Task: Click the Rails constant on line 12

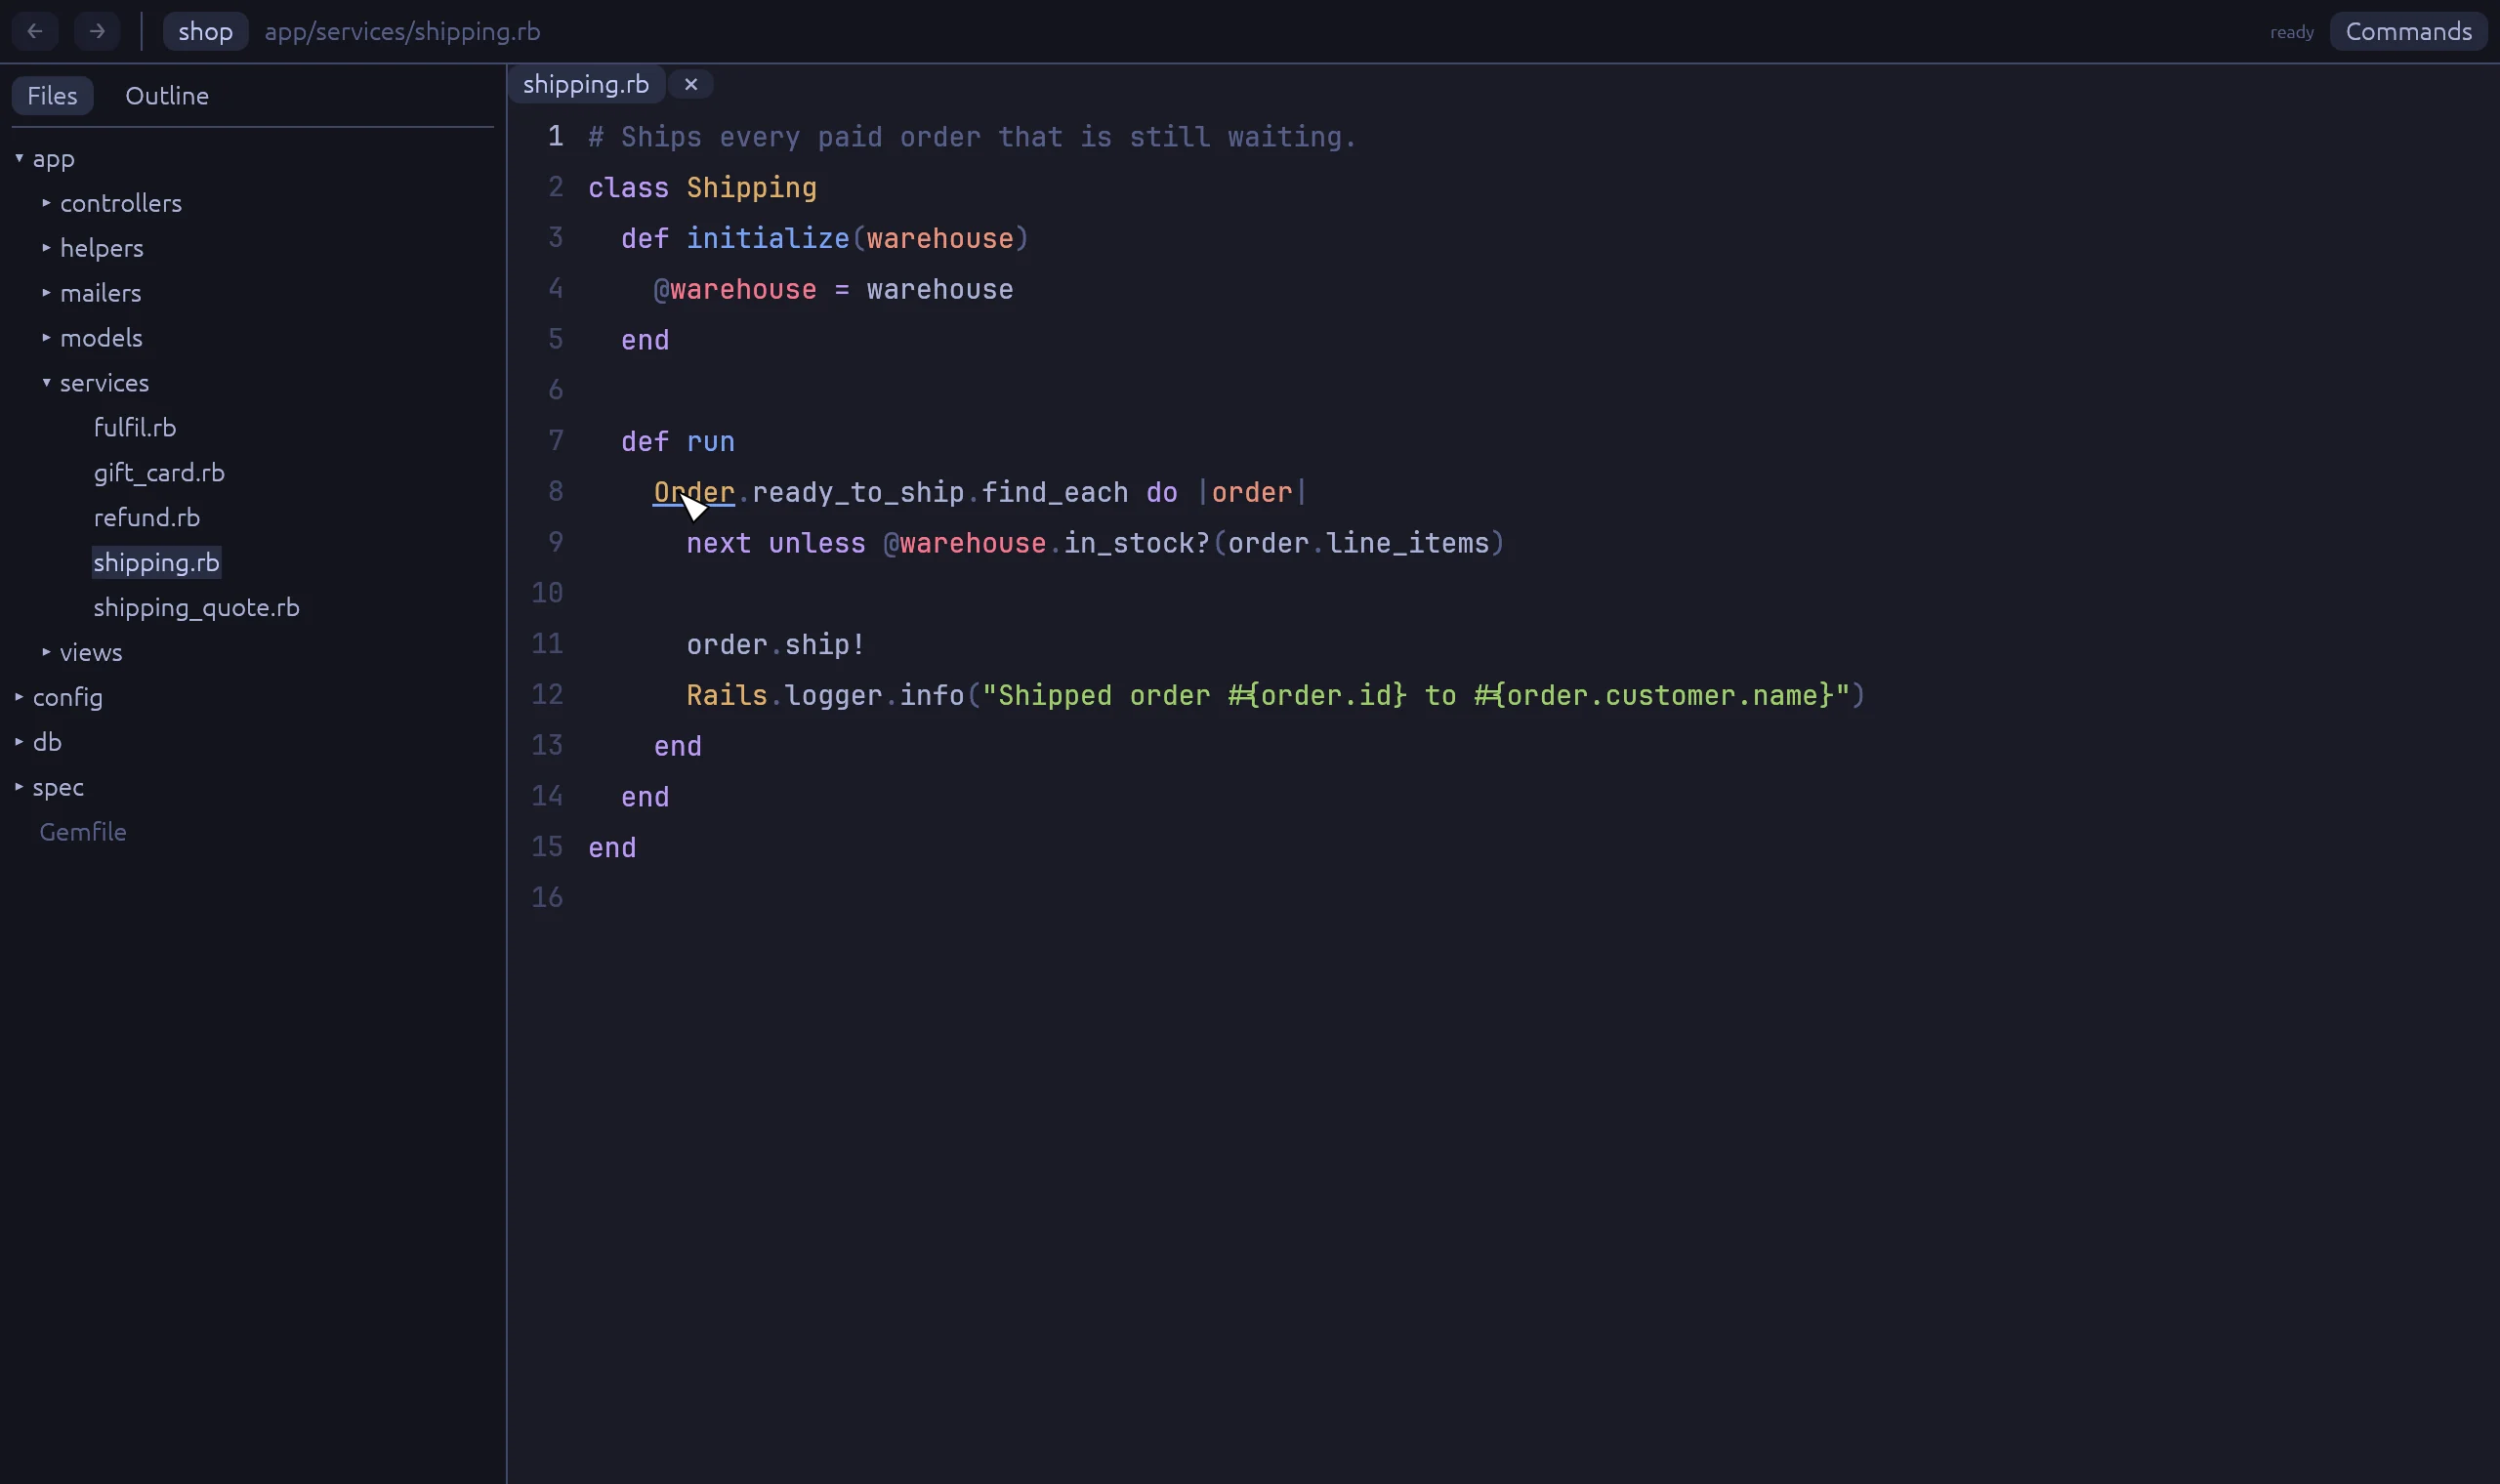Action: (727, 695)
